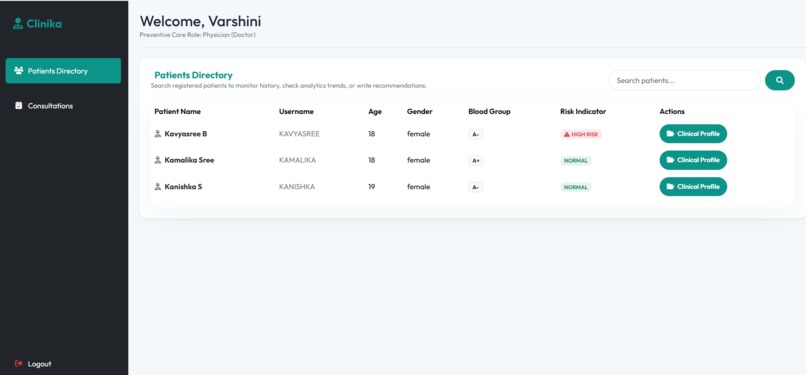The image size is (806, 375).
Task: Click the Patients Directory people icon
Action: tap(19, 70)
